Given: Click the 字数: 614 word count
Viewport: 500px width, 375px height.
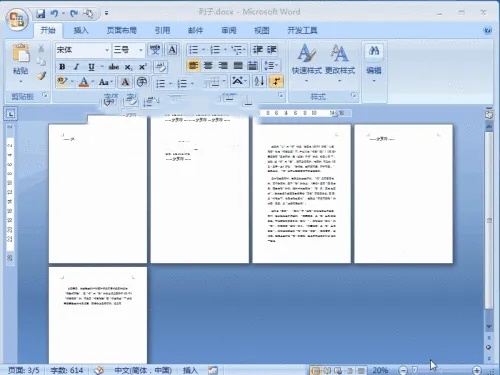Looking at the screenshot, I should tap(67, 370).
